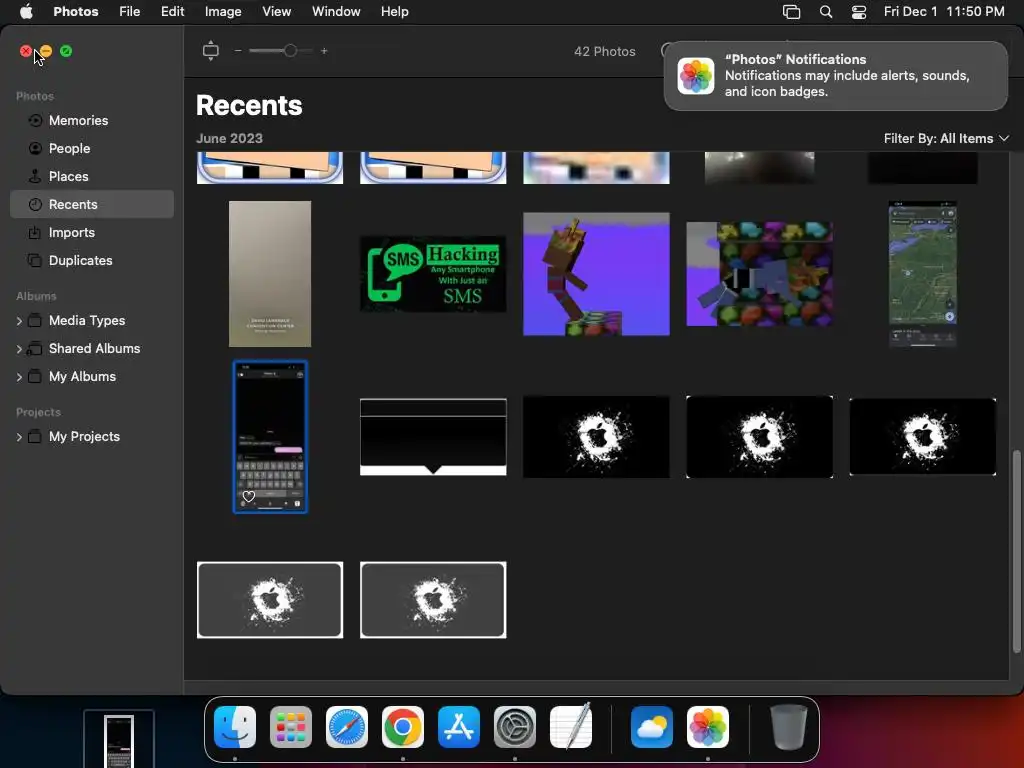The height and width of the screenshot is (768, 1024).
Task: Click the Shared Albums folder icon
Action: point(35,349)
